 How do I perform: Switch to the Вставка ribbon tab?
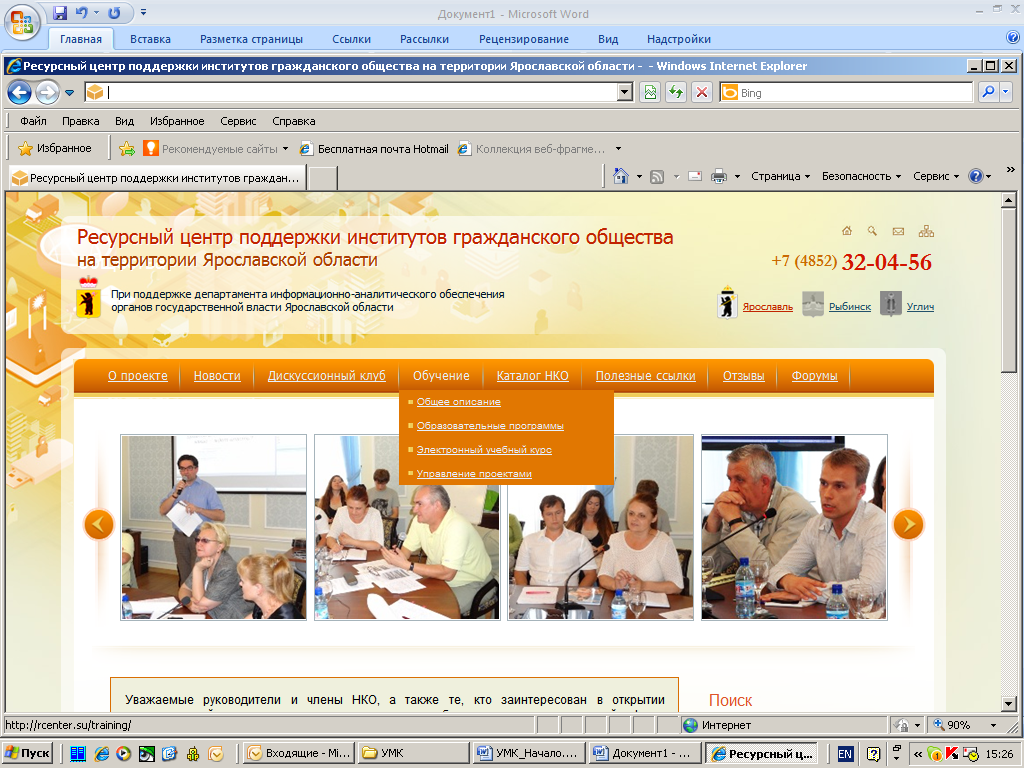click(150, 39)
